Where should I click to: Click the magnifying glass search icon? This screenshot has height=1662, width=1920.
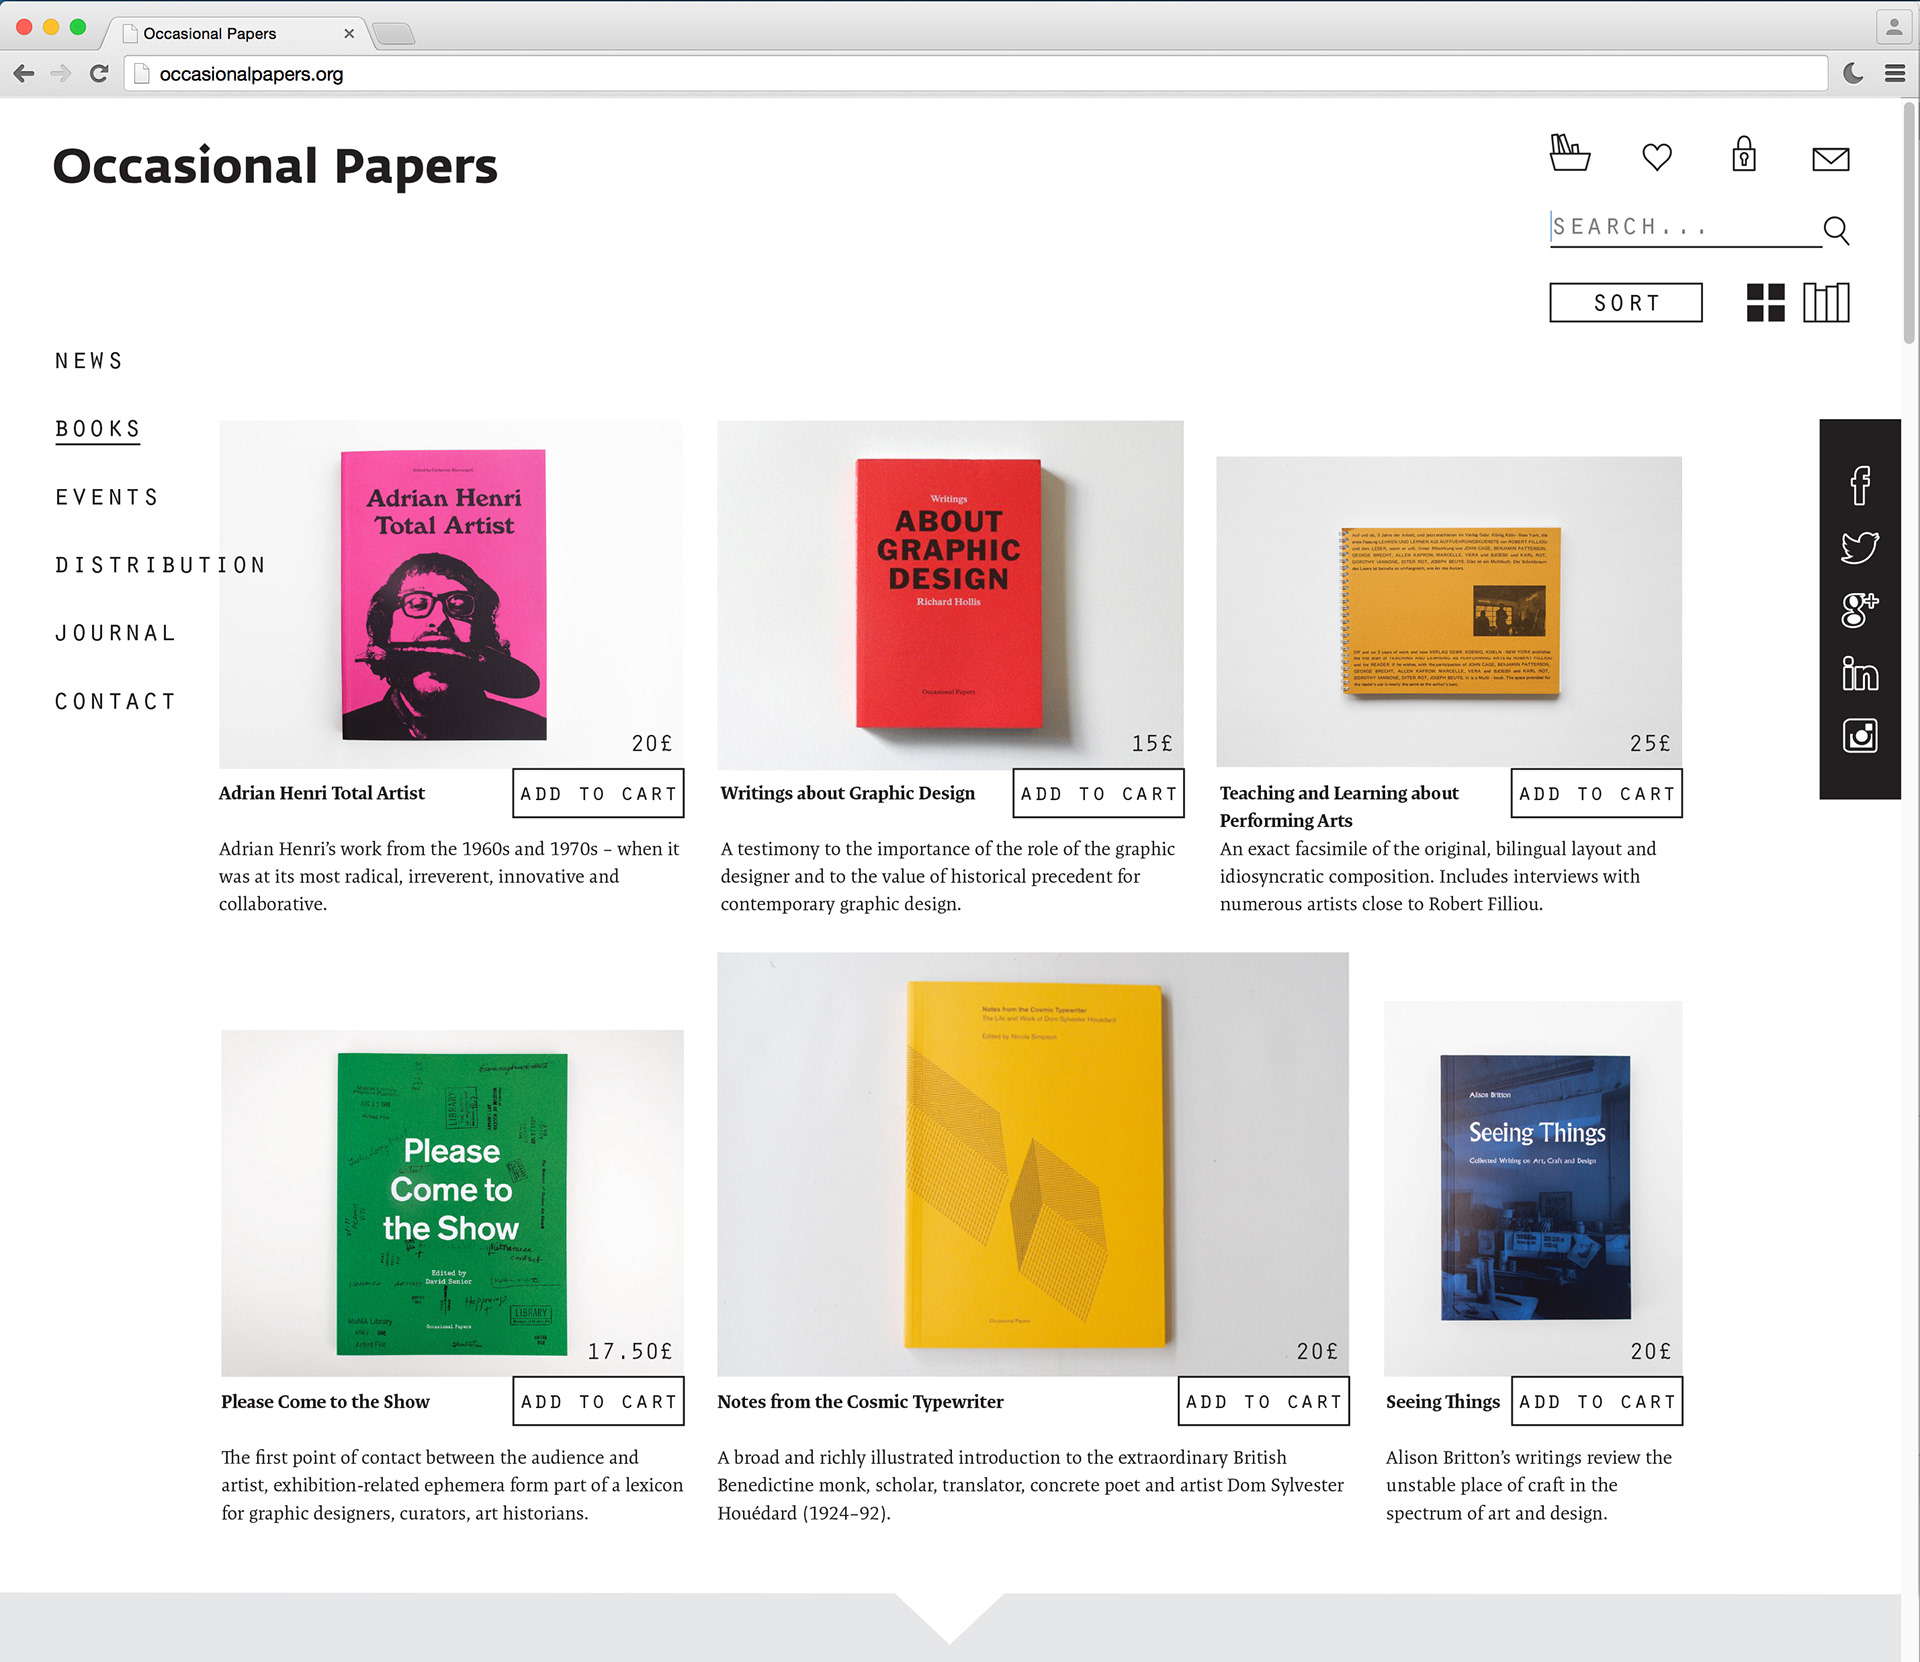1836,230
